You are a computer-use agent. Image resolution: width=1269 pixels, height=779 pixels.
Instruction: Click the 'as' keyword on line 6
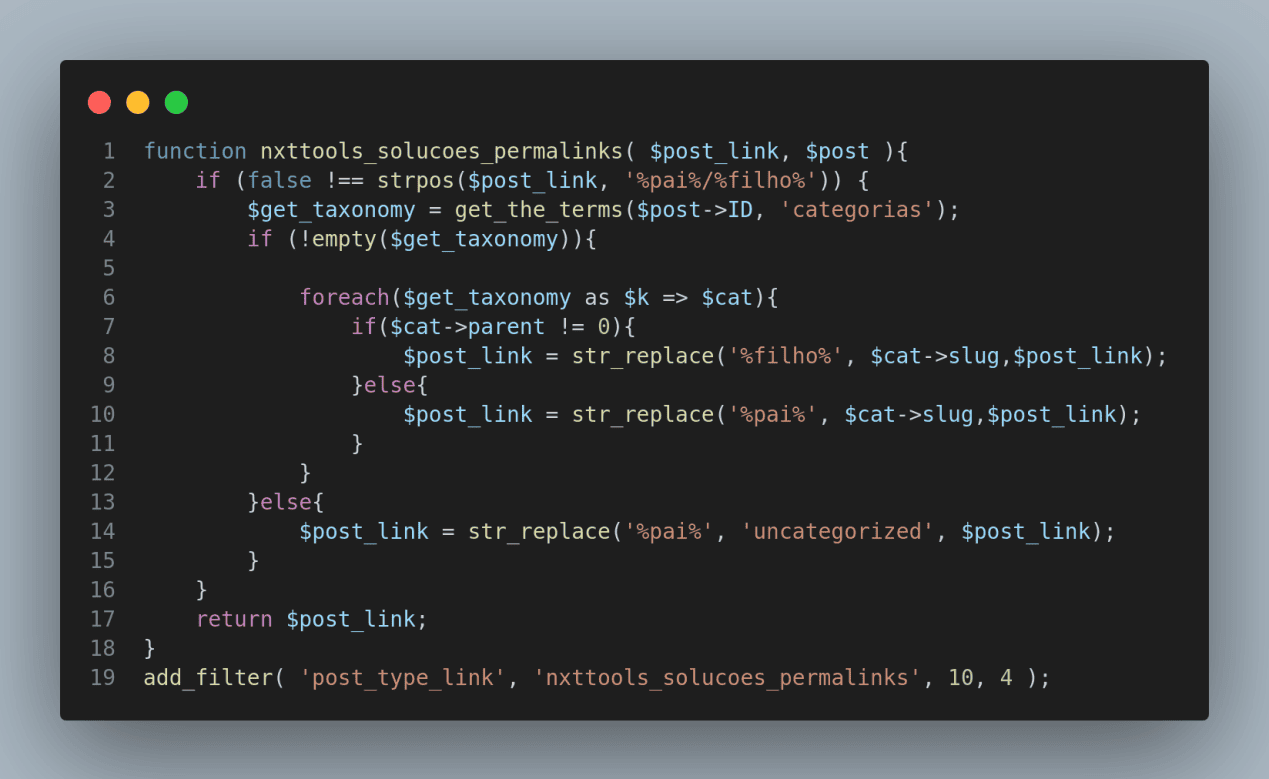(598, 297)
